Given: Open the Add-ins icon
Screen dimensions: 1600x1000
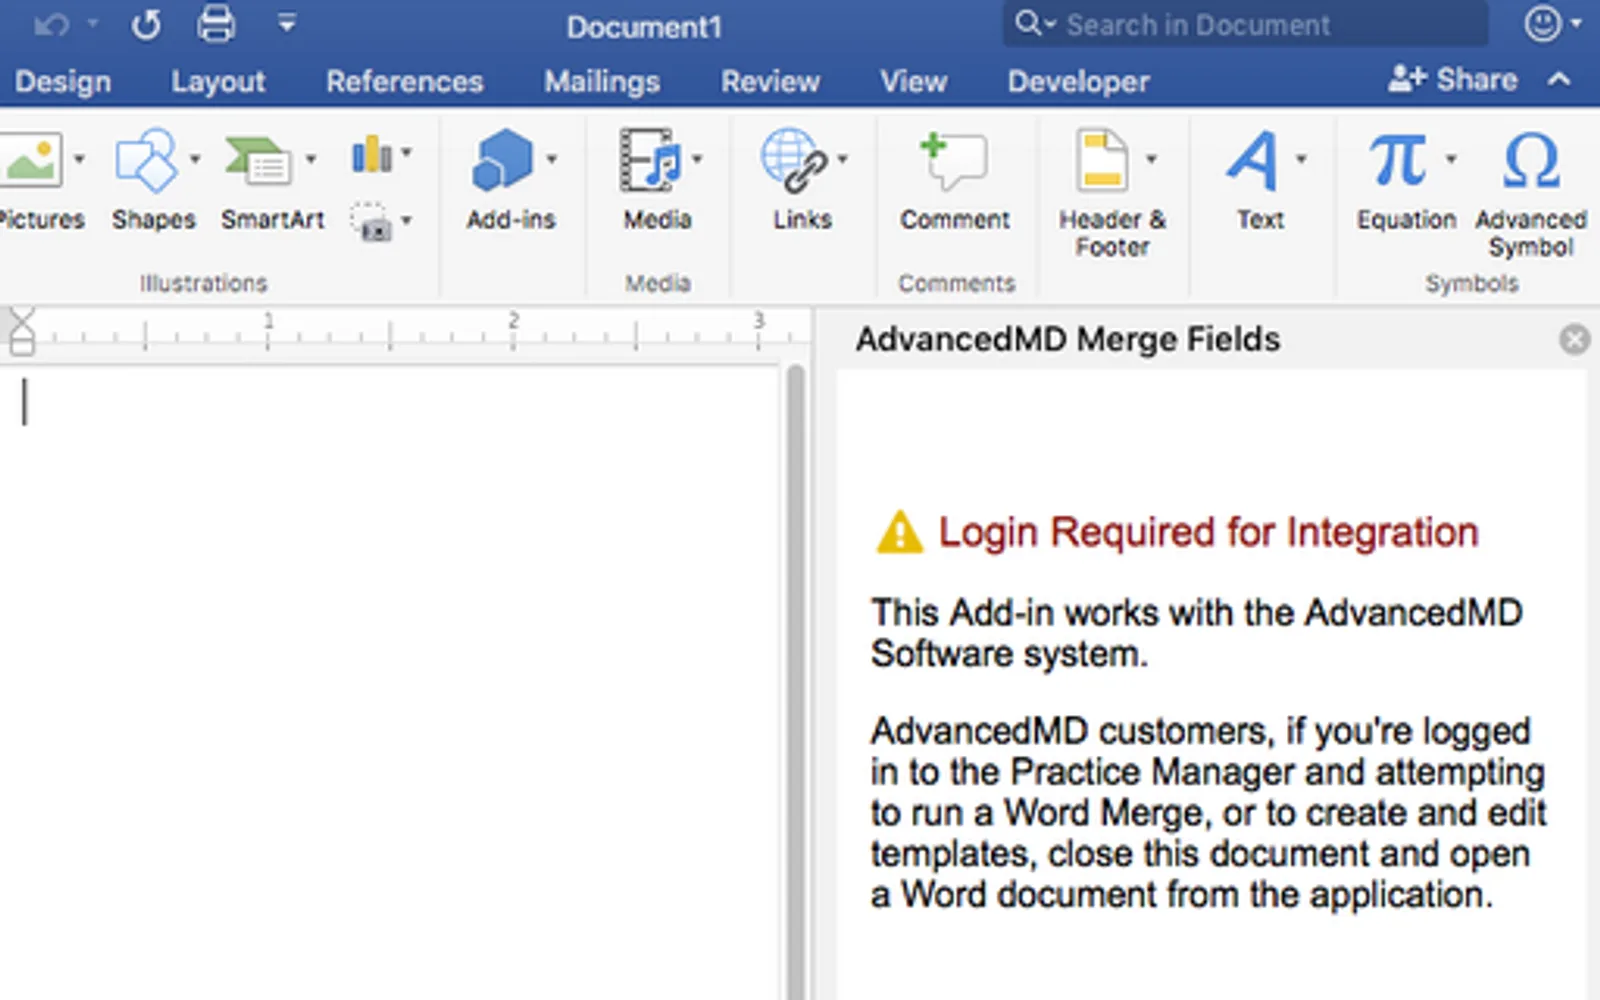Looking at the screenshot, I should click(503, 160).
